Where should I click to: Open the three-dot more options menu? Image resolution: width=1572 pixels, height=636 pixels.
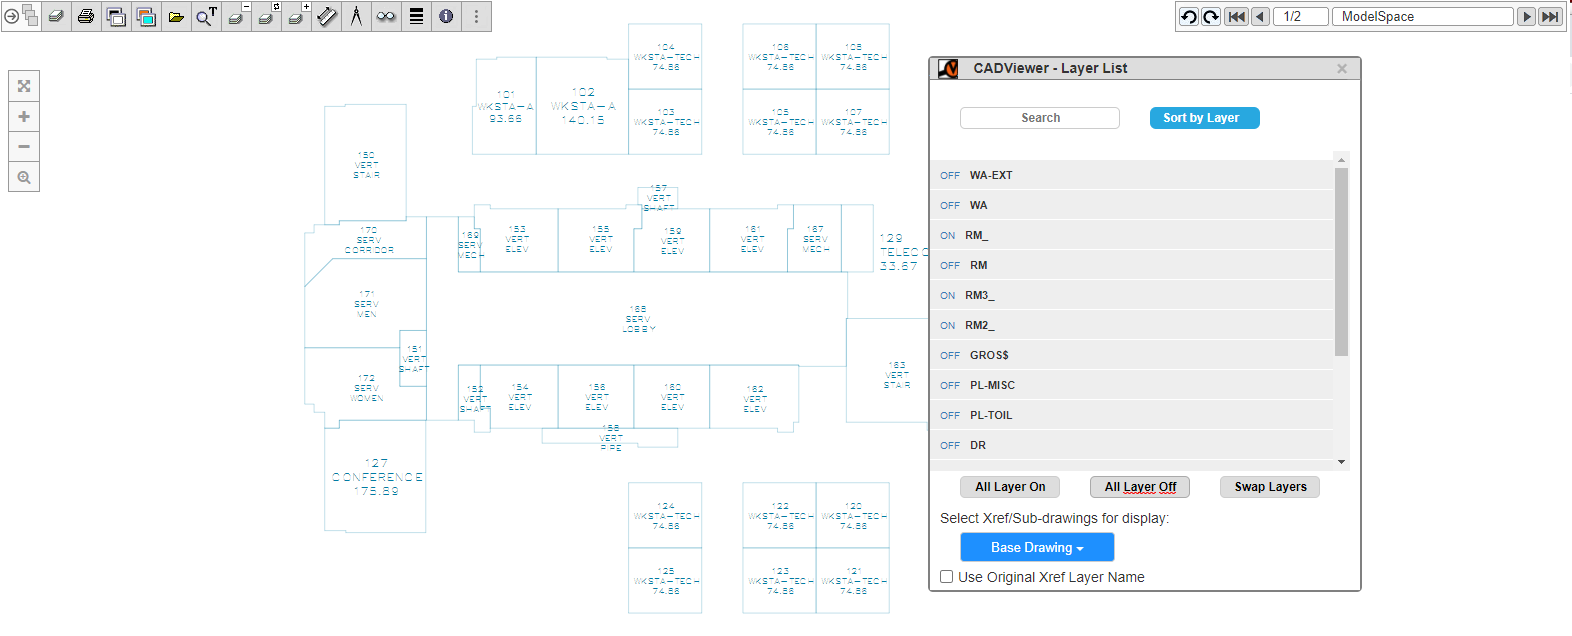pos(476,17)
